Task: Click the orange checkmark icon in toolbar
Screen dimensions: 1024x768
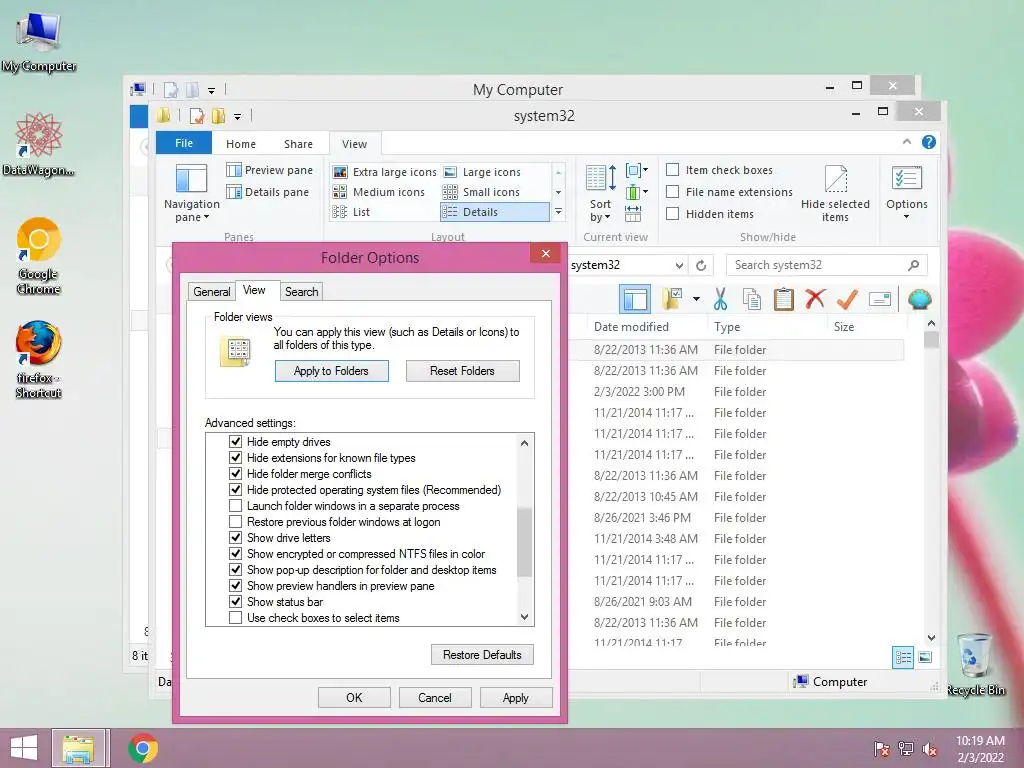Action: (847, 299)
